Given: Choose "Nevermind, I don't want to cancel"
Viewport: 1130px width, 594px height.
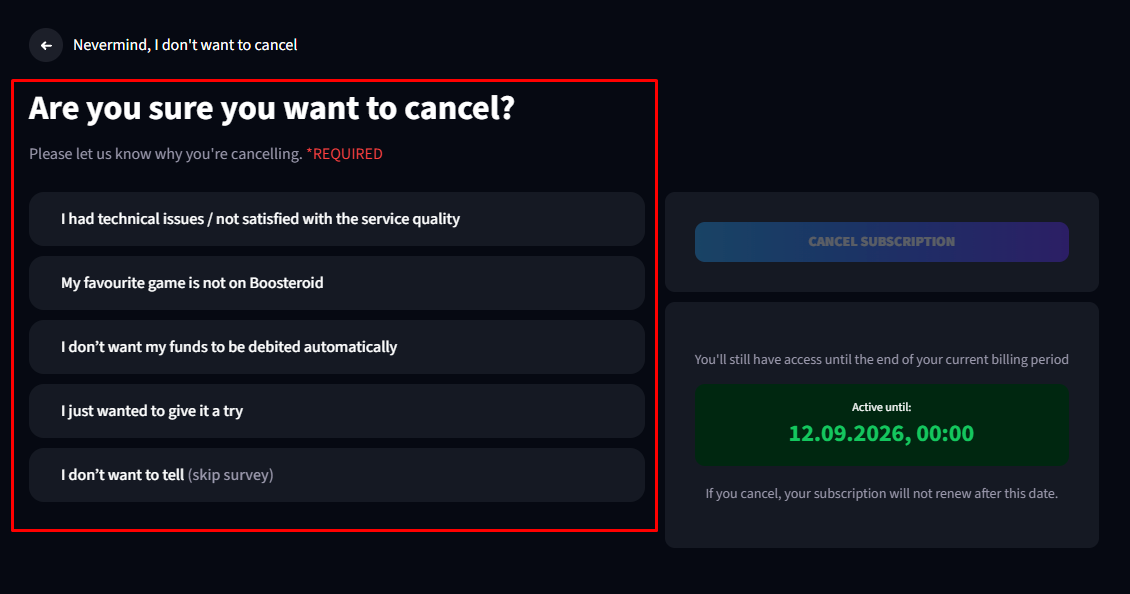Looking at the screenshot, I should [x=185, y=45].
